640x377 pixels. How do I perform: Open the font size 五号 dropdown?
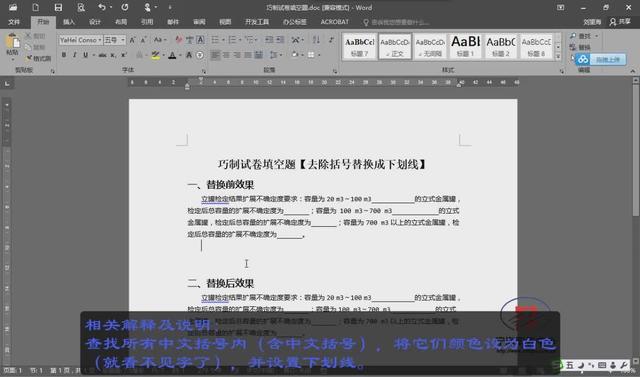122,40
